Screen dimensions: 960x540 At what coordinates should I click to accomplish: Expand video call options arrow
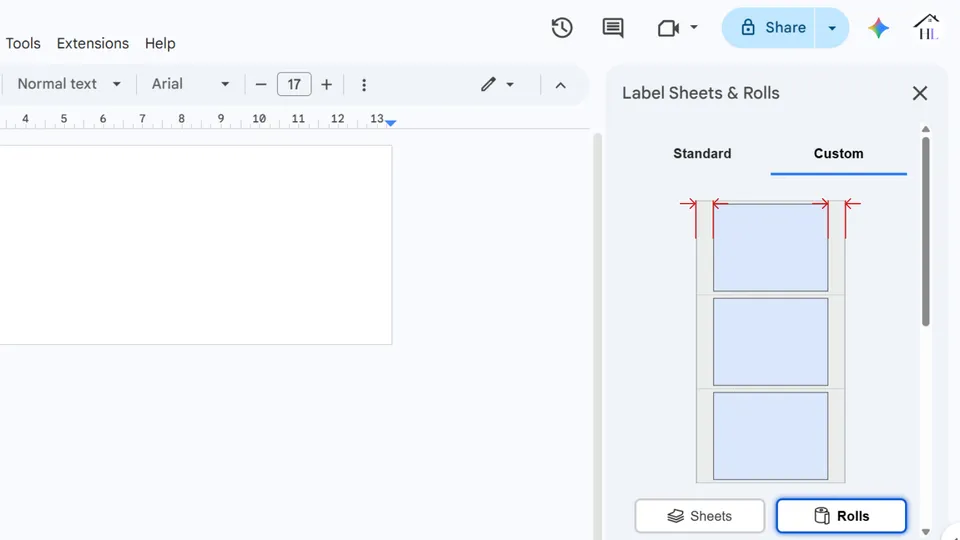(x=694, y=27)
